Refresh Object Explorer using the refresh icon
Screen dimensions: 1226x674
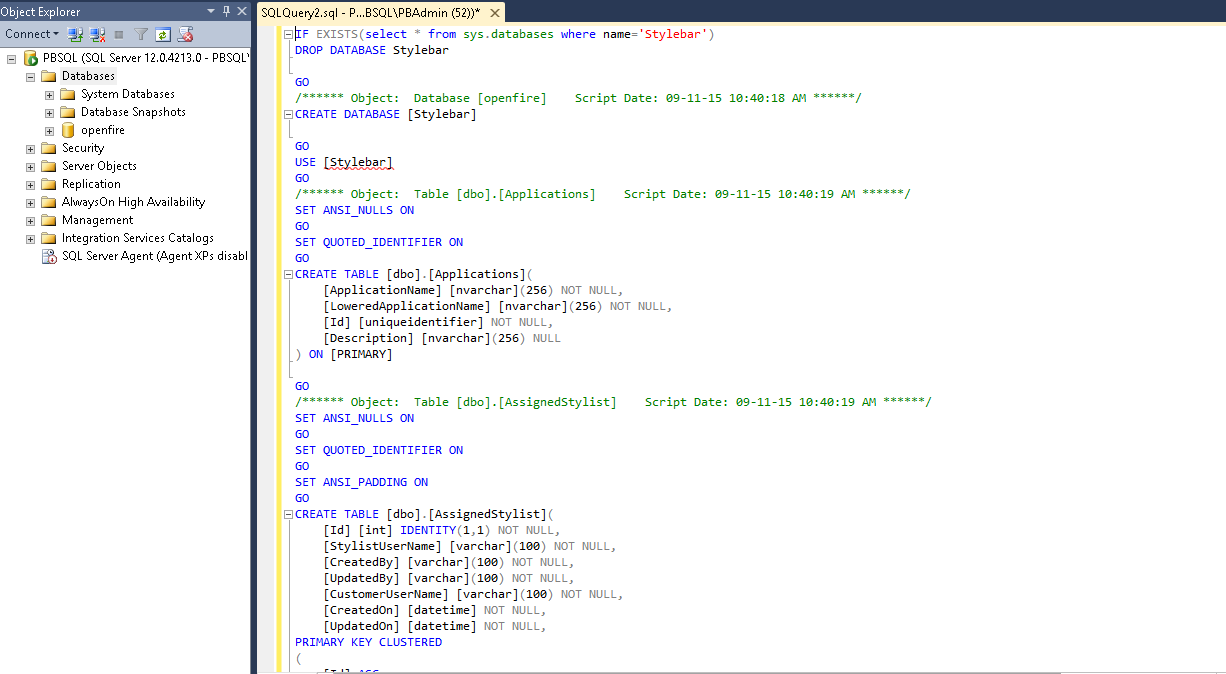pos(163,34)
